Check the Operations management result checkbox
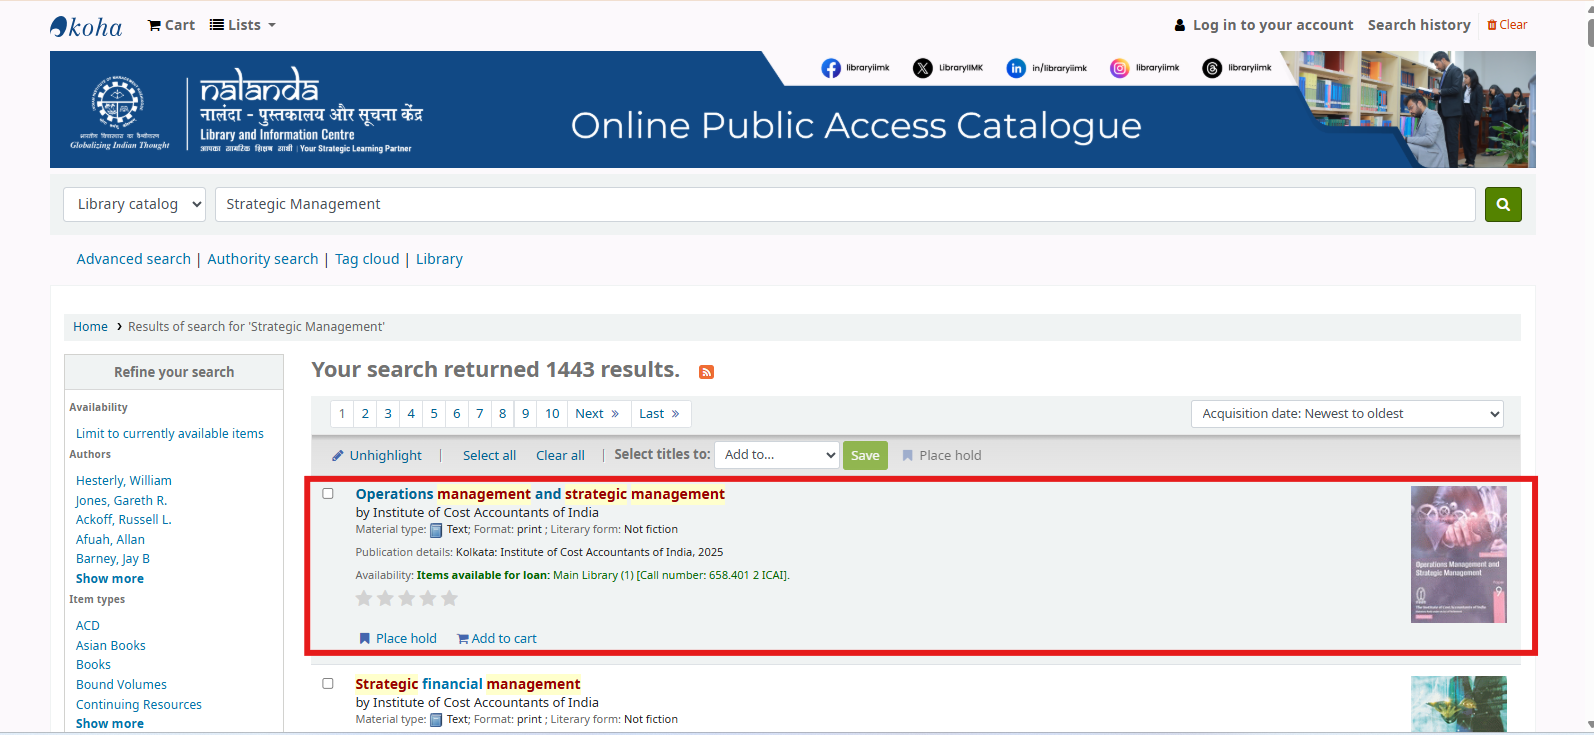This screenshot has width=1594, height=735. pos(328,494)
